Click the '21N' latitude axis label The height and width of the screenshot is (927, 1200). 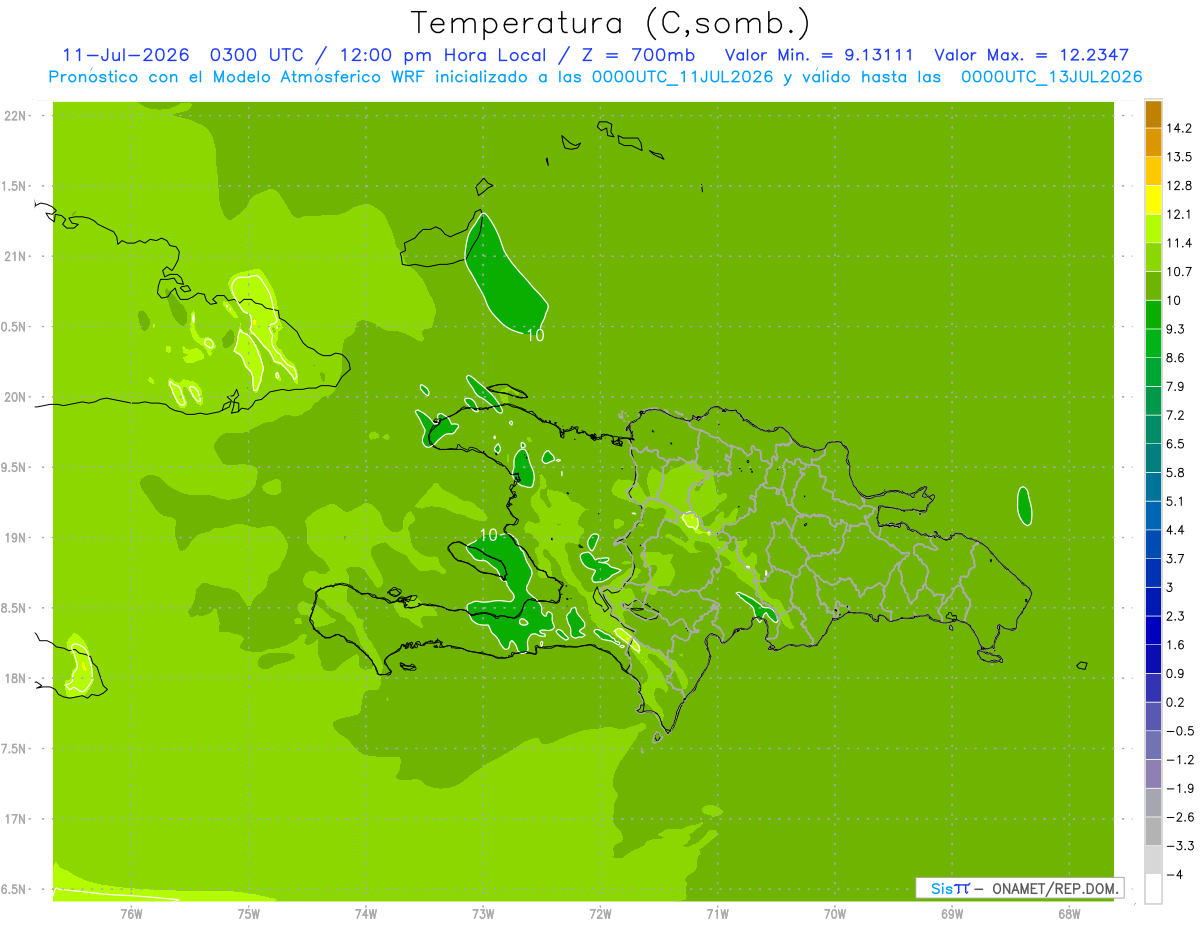pos(15,256)
